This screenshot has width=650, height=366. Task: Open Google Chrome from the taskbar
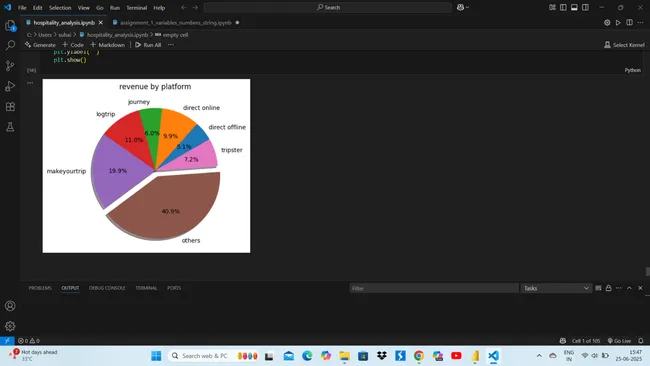pos(419,356)
